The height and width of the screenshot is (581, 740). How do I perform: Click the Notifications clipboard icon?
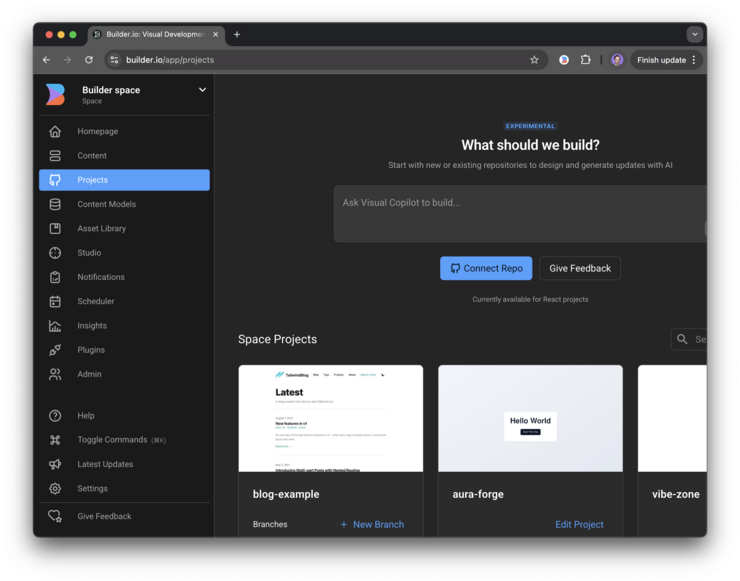coord(55,277)
